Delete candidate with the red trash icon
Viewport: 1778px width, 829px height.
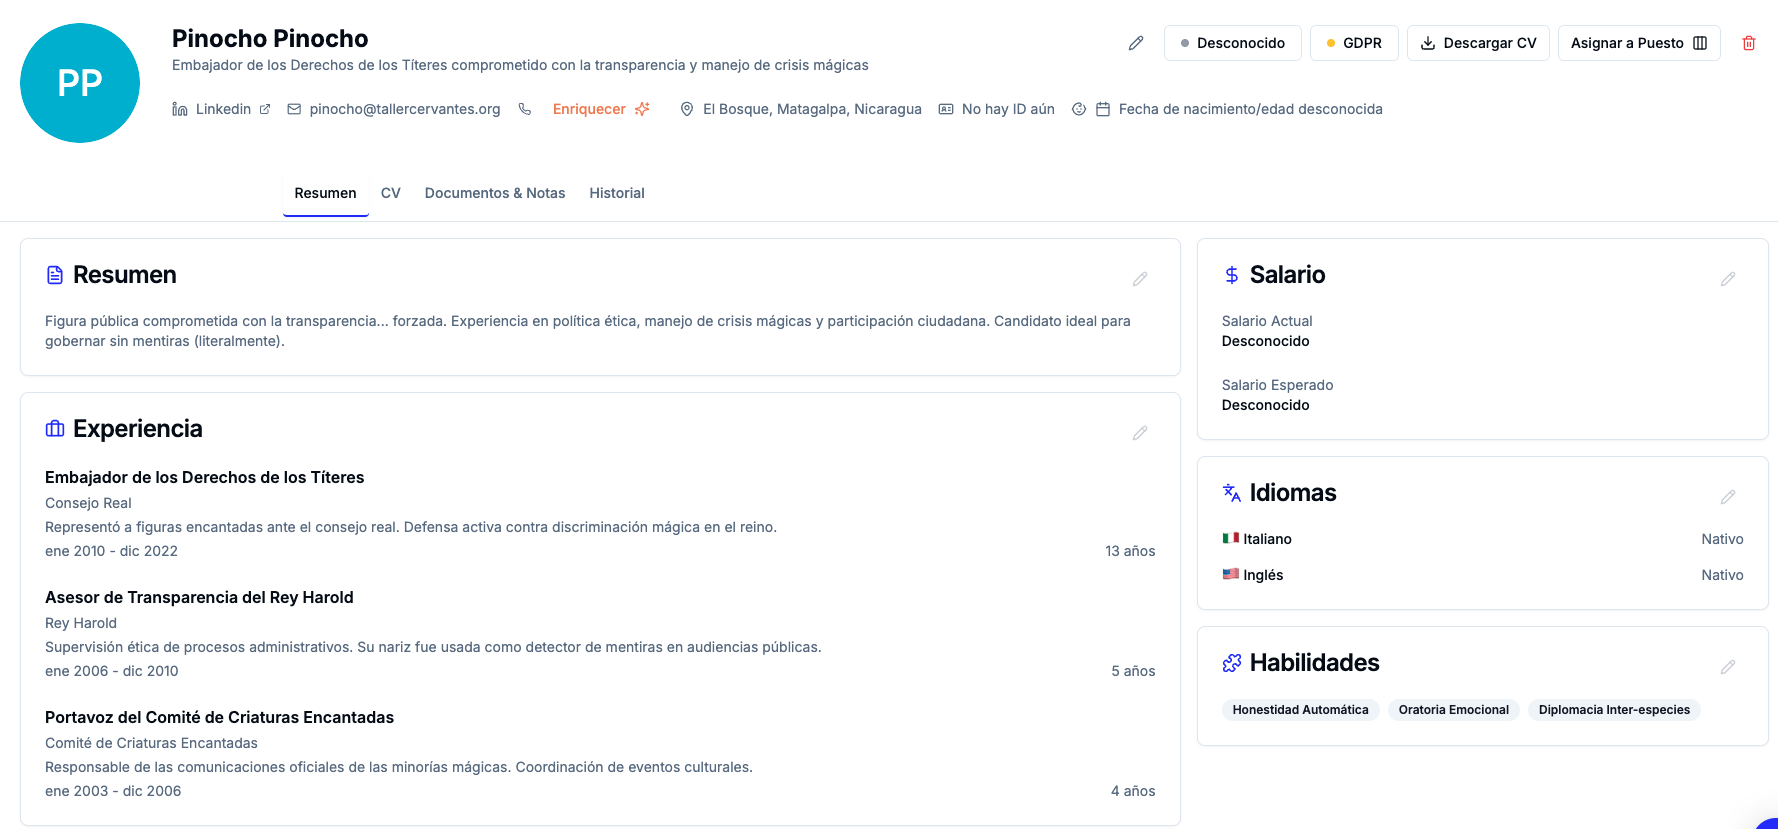point(1749,43)
